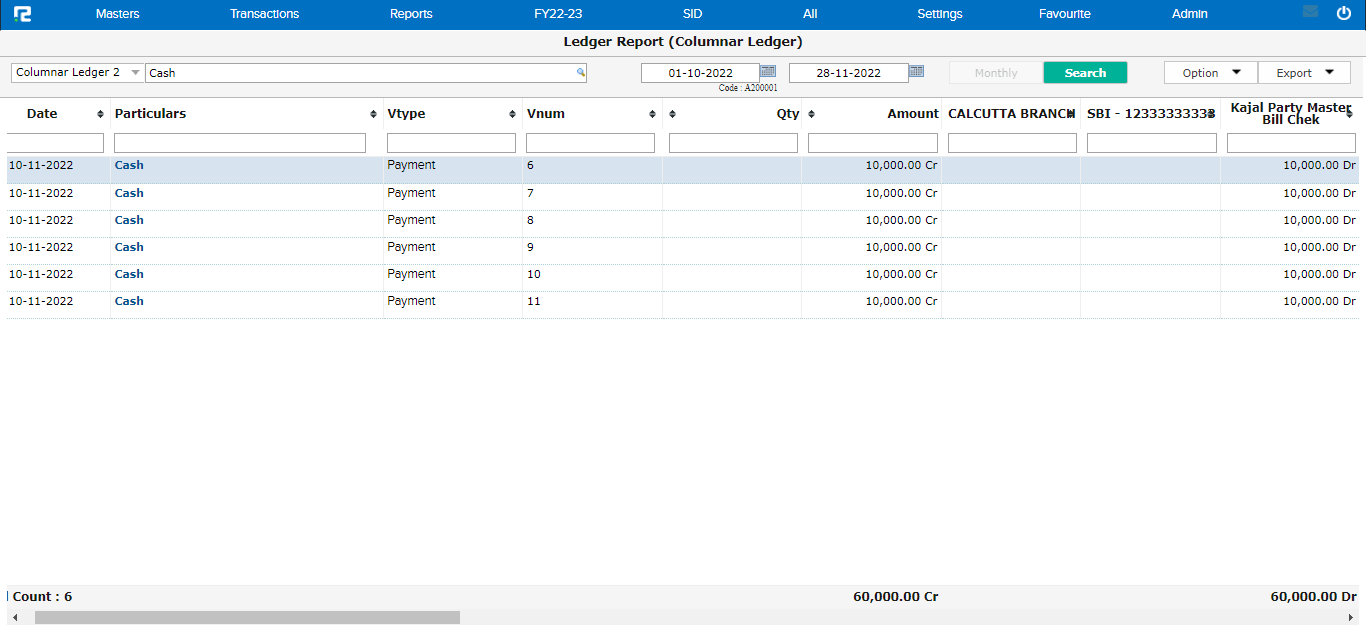This screenshot has height=625, width=1366.
Task: Open the Export dropdown menu
Action: click(x=1304, y=73)
